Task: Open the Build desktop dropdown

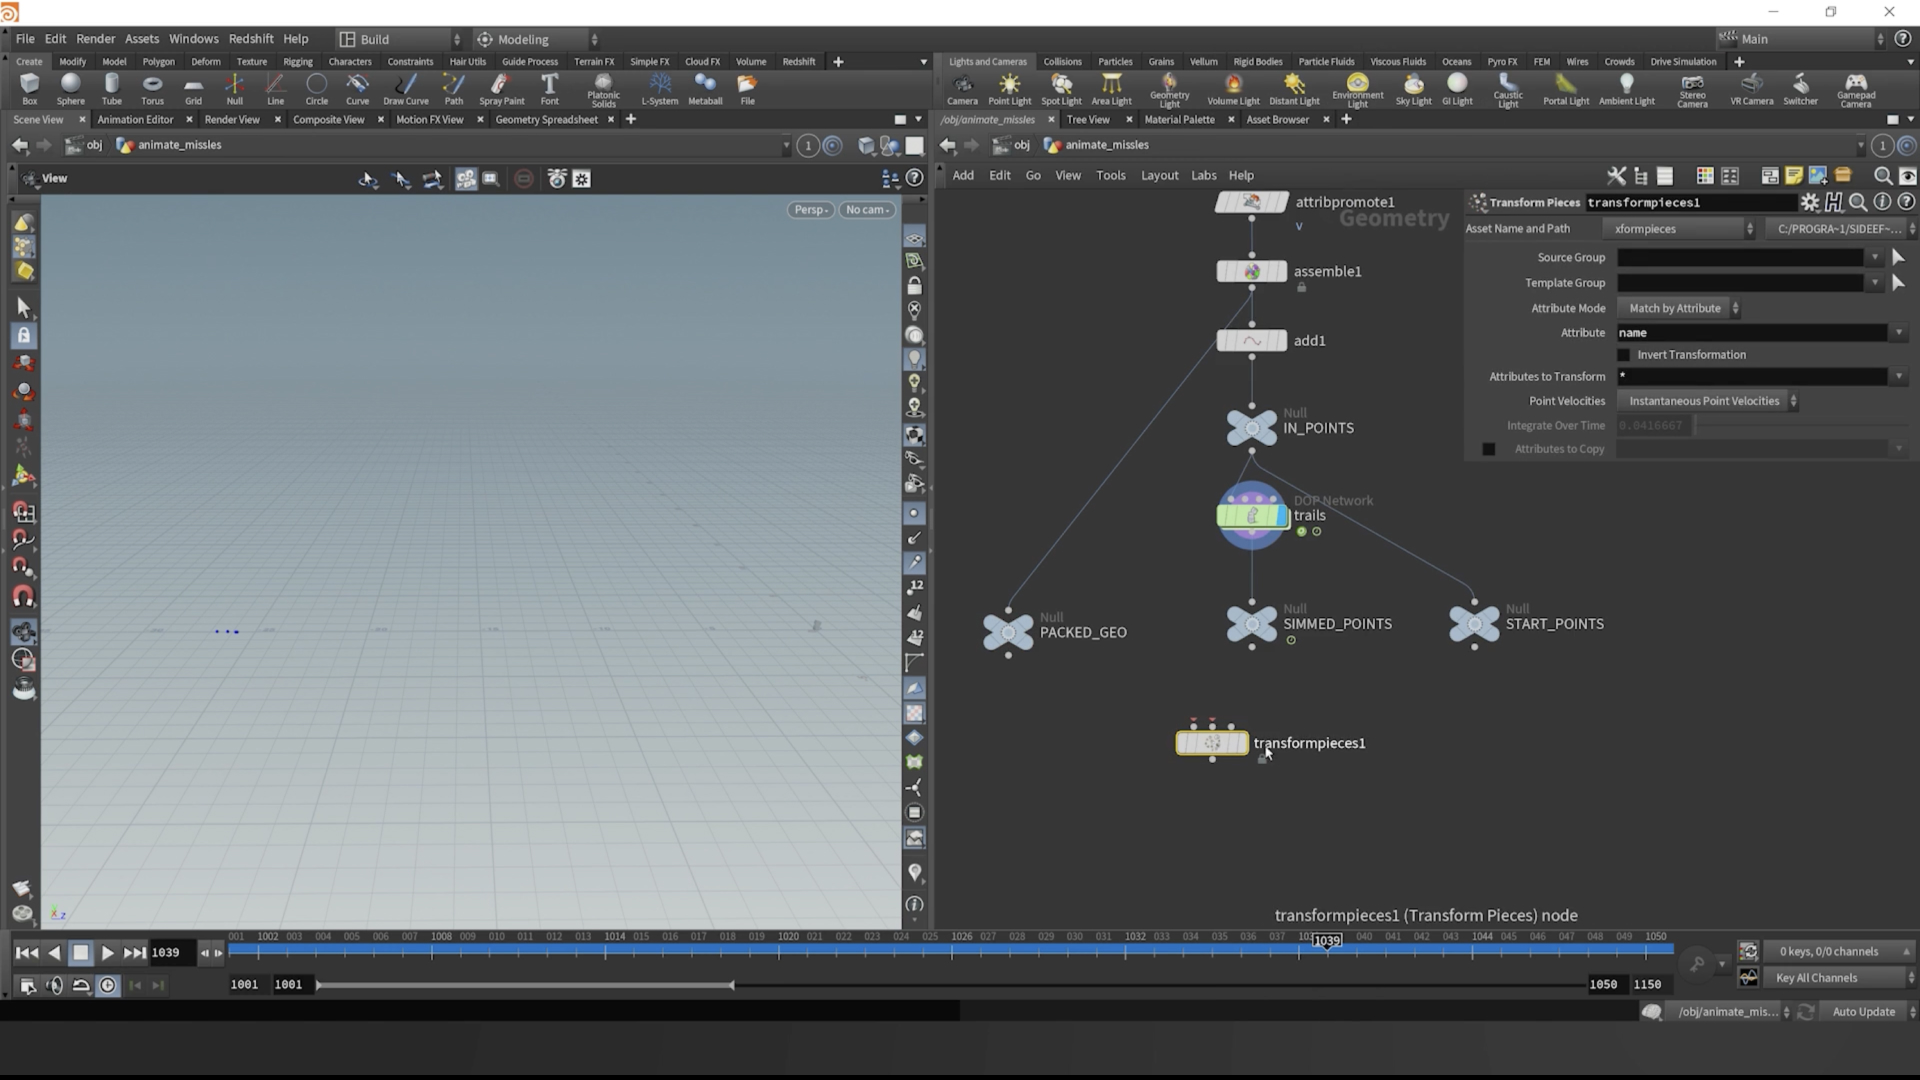Action: point(399,39)
